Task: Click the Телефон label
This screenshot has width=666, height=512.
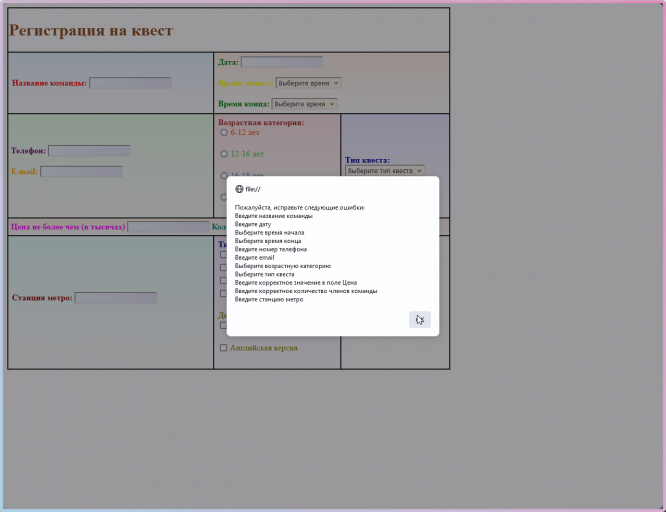Action: [28, 150]
